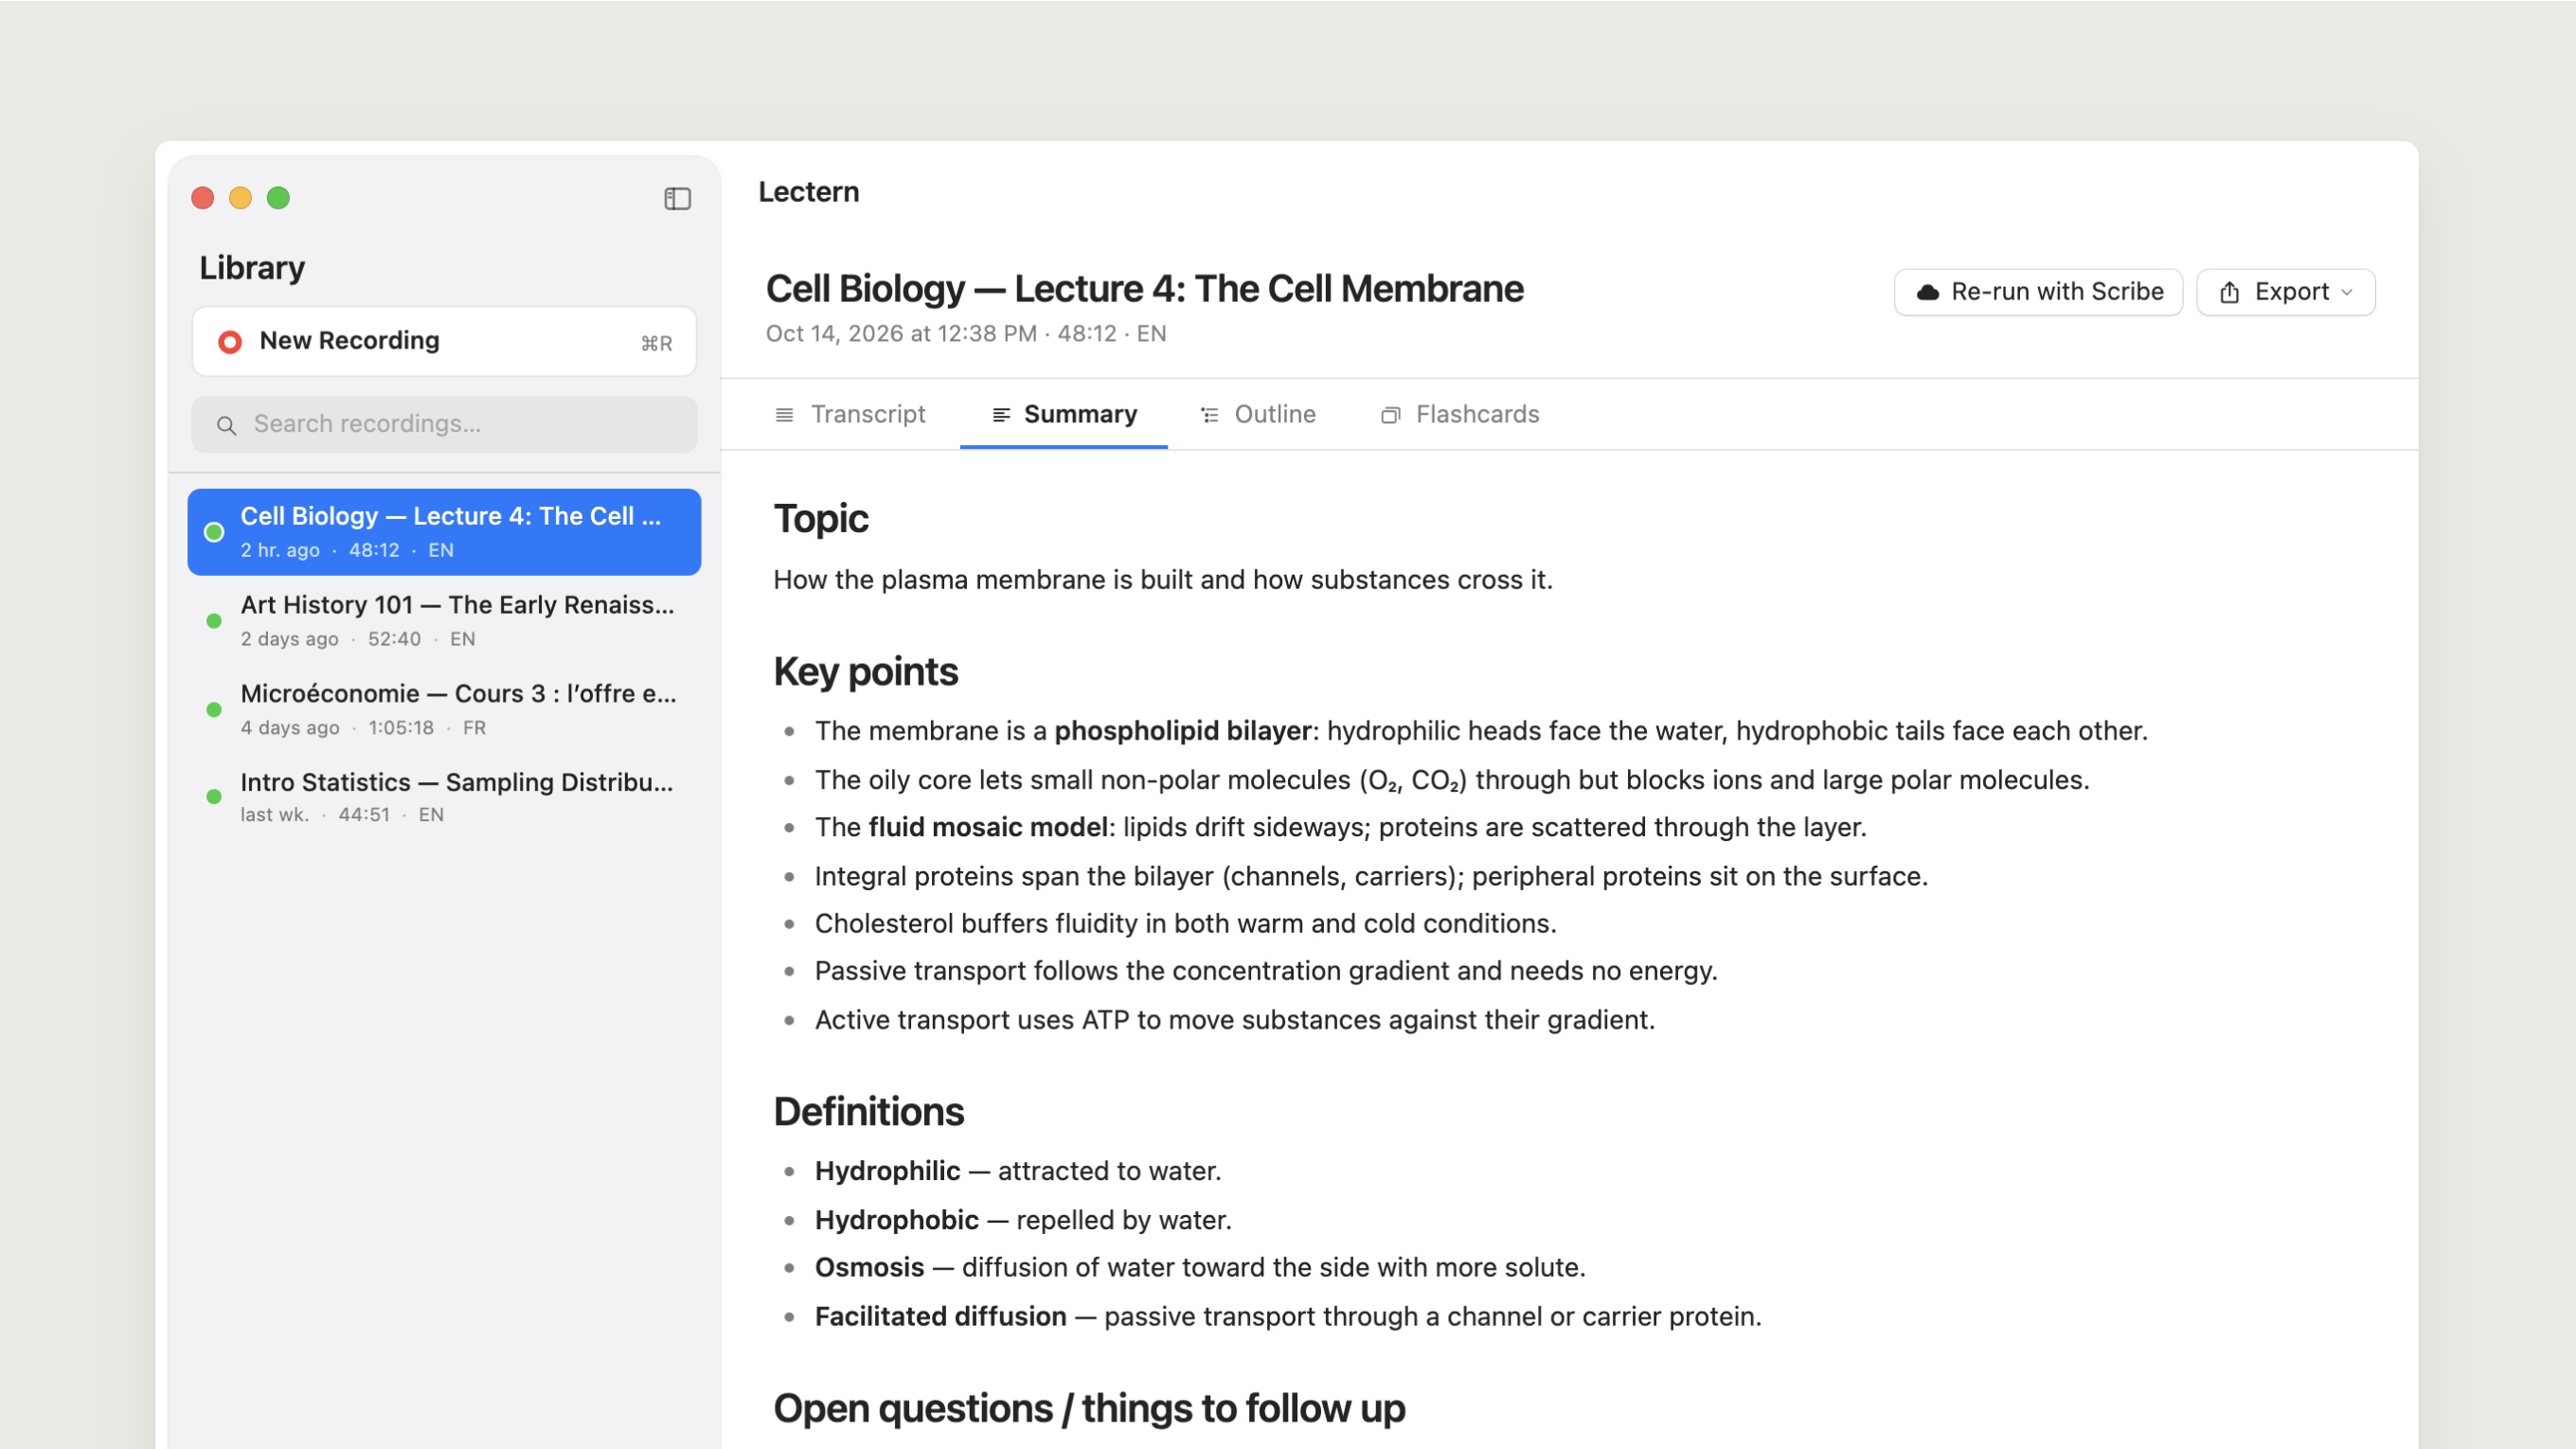Click the Outline tab list icon

coord(1210,415)
